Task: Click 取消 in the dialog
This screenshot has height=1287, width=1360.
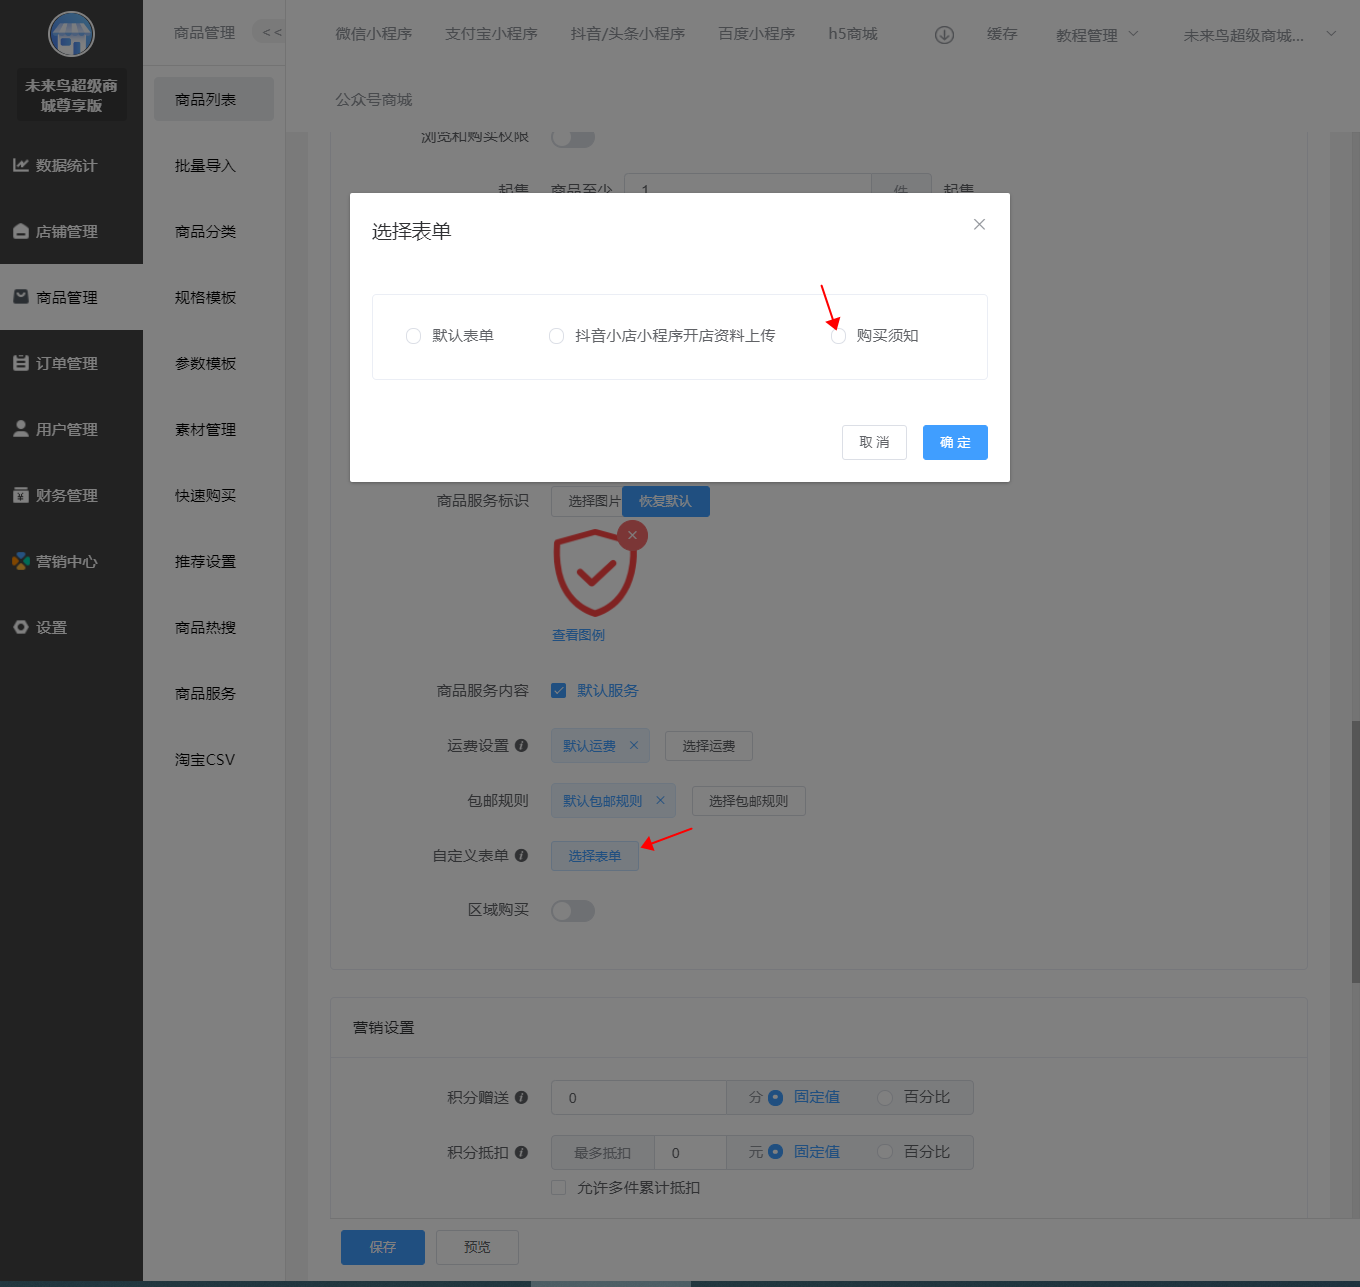Action: pyautogui.click(x=874, y=443)
